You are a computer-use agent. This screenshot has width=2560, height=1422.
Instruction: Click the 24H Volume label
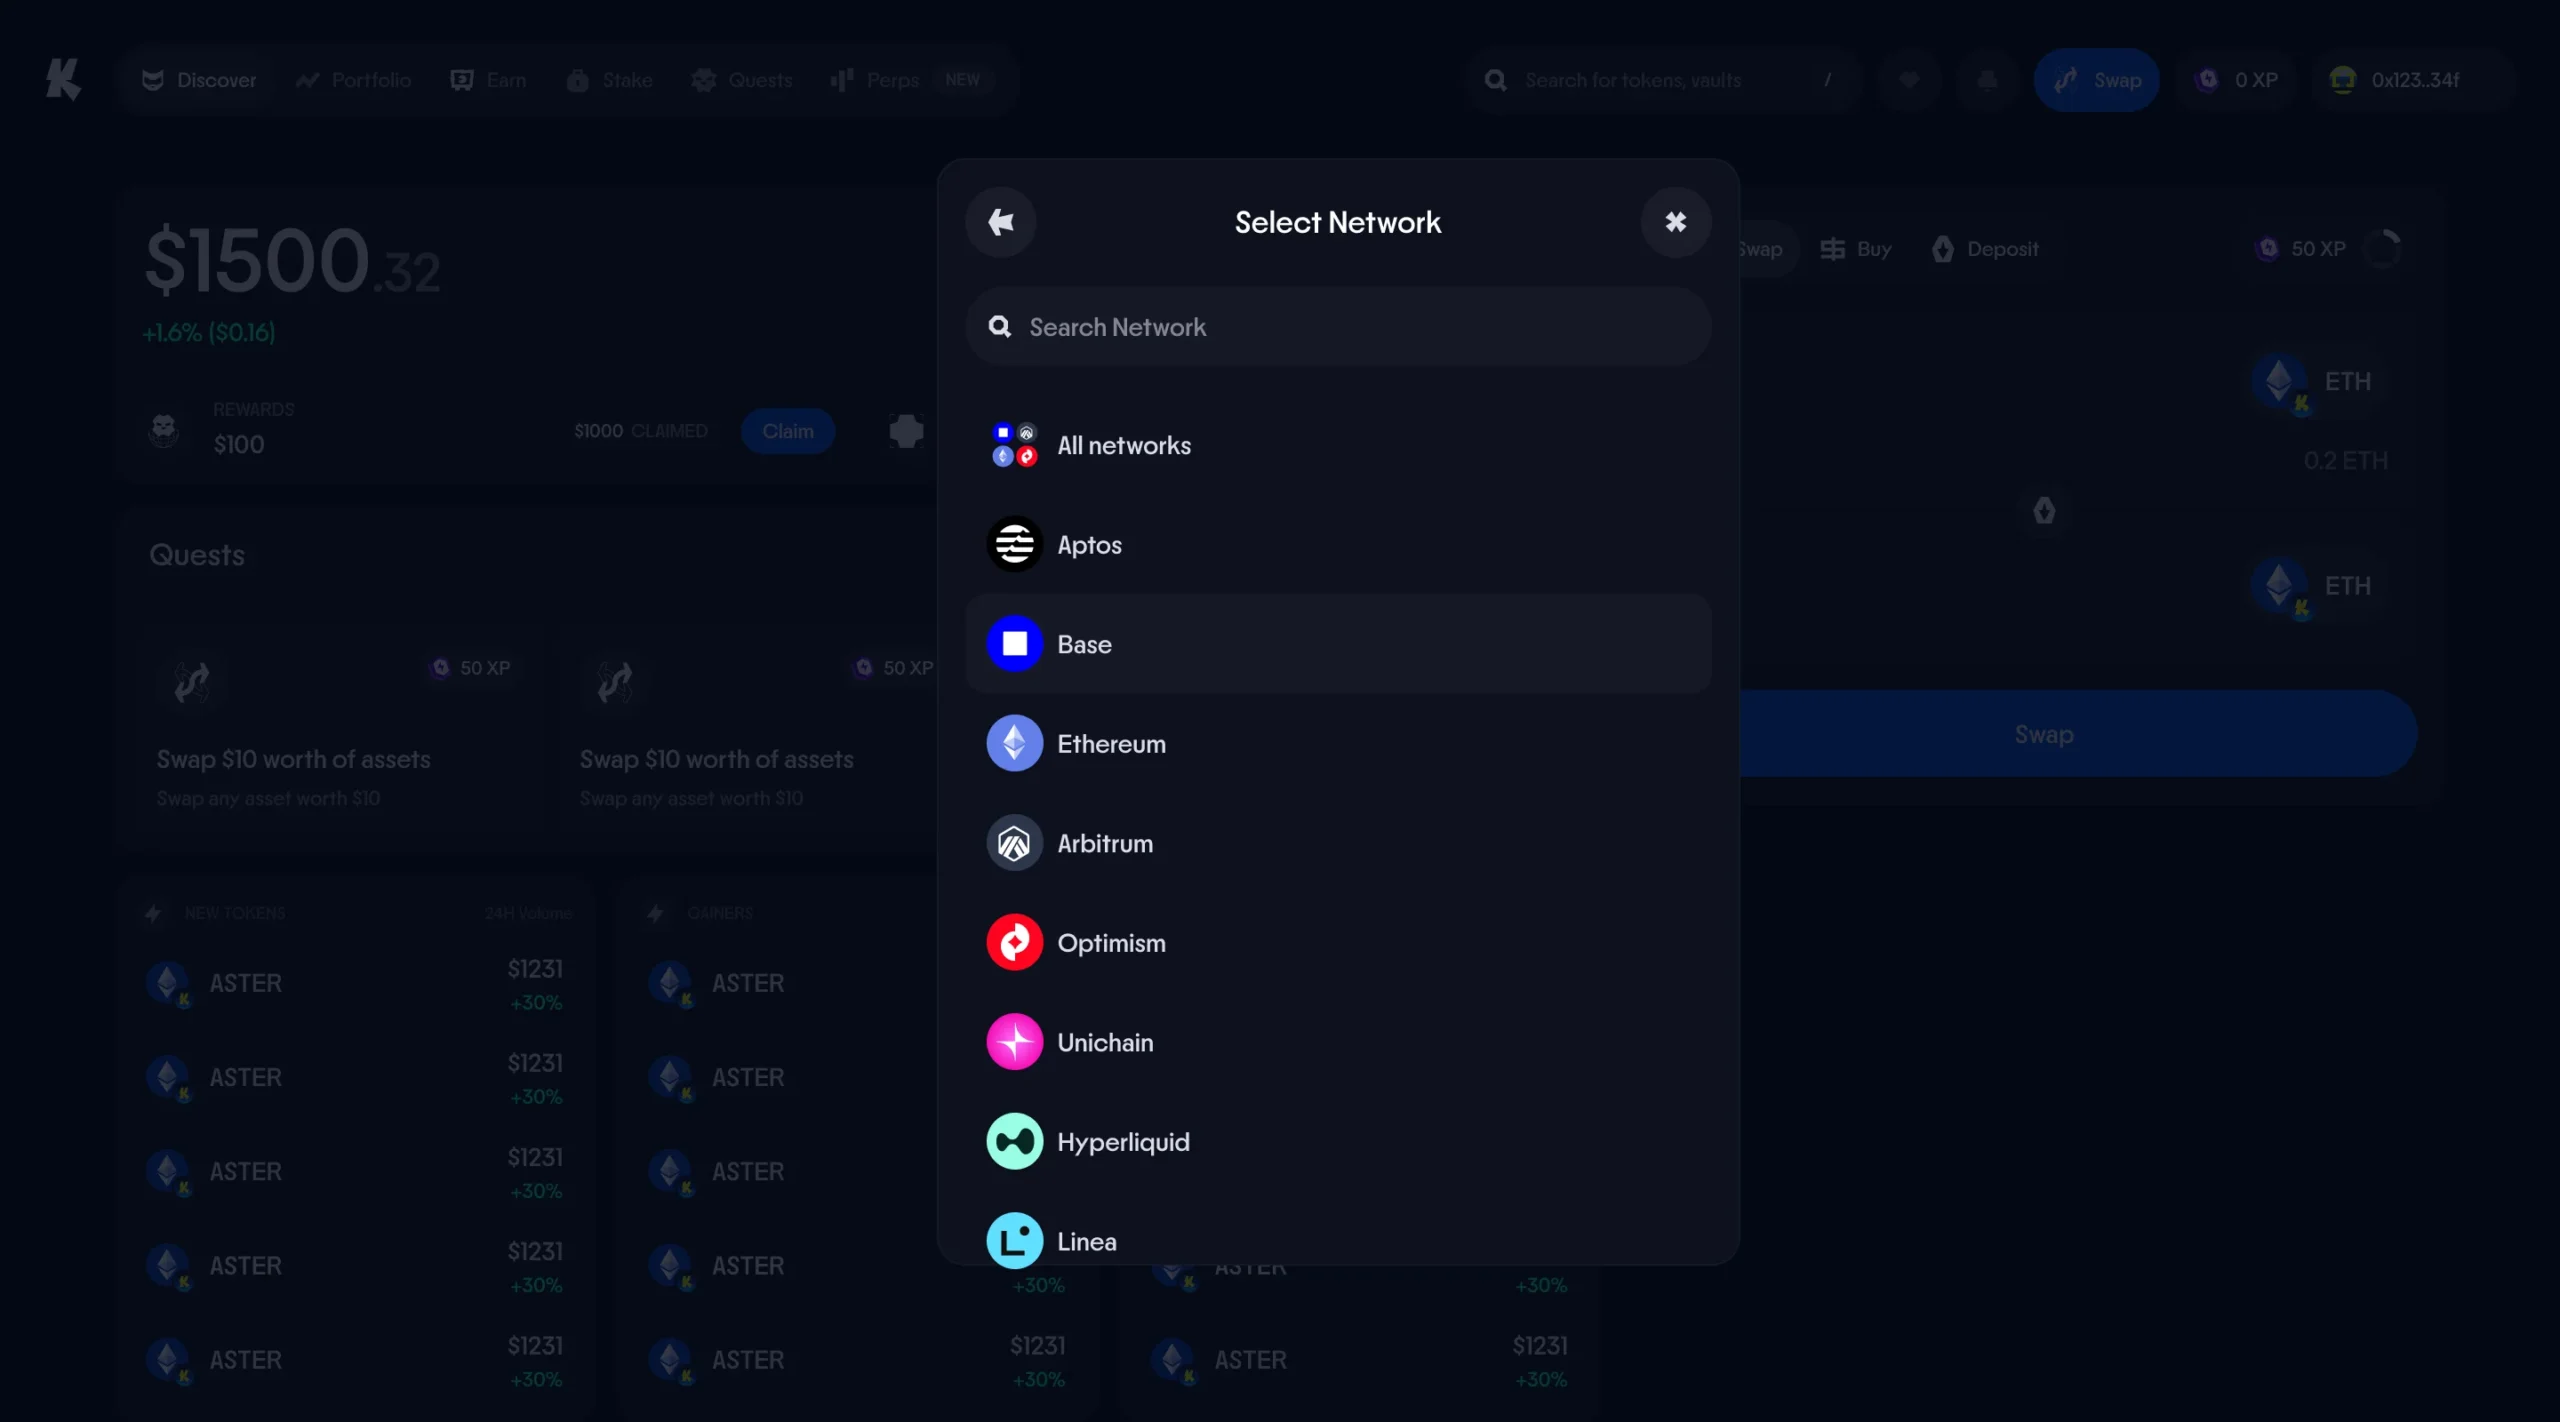[528, 913]
